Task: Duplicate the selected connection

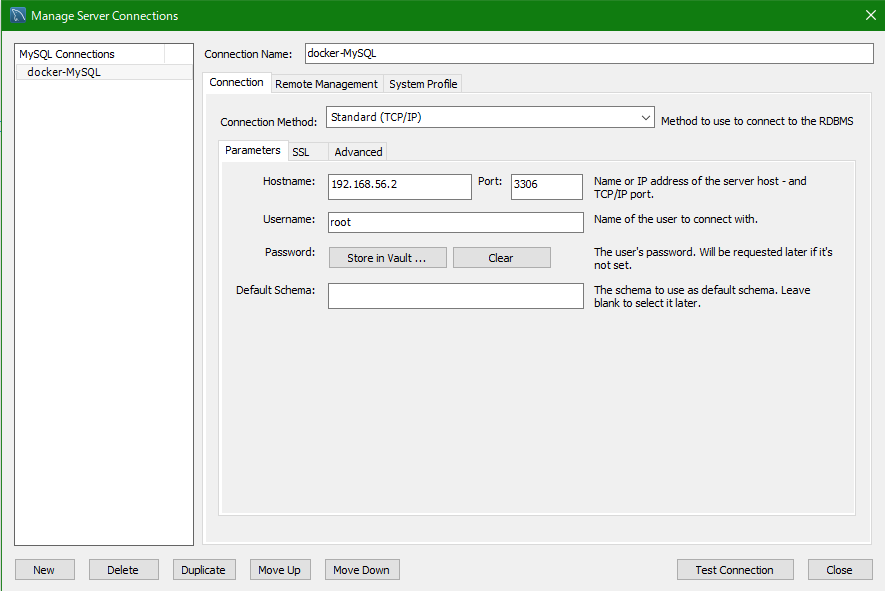Action: click(x=204, y=570)
